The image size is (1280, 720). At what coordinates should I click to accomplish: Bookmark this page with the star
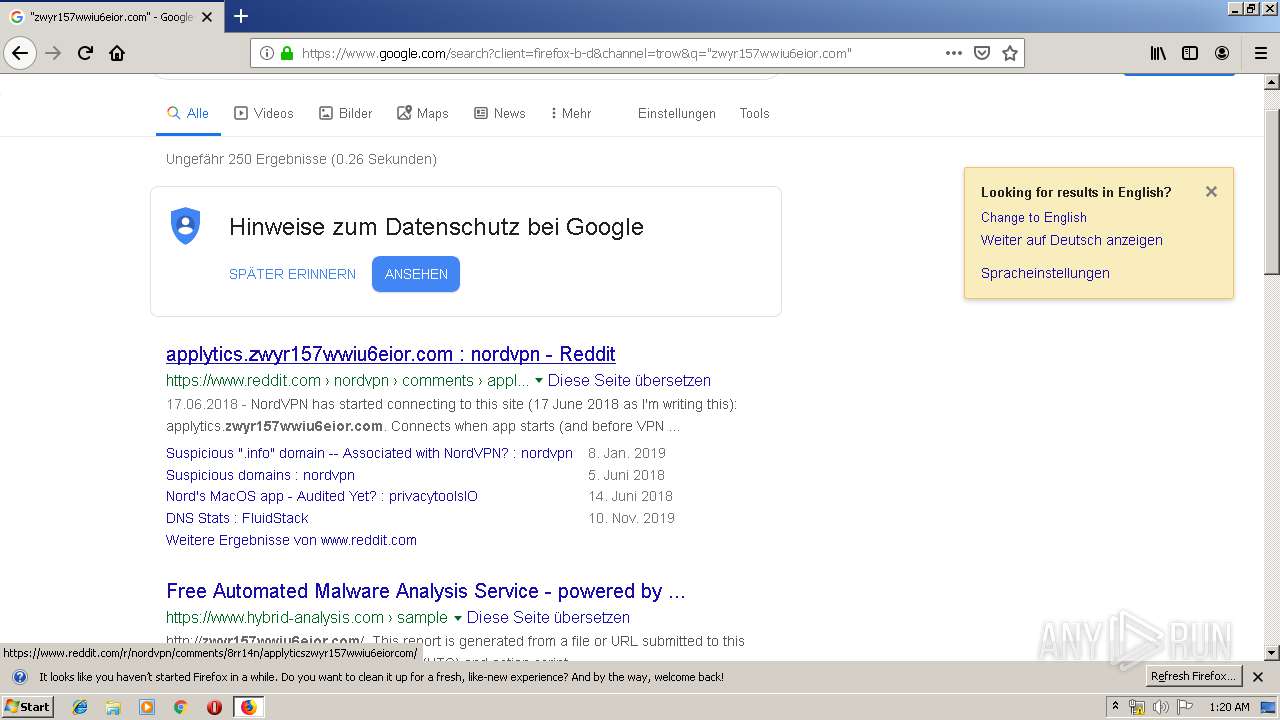tap(1010, 53)
